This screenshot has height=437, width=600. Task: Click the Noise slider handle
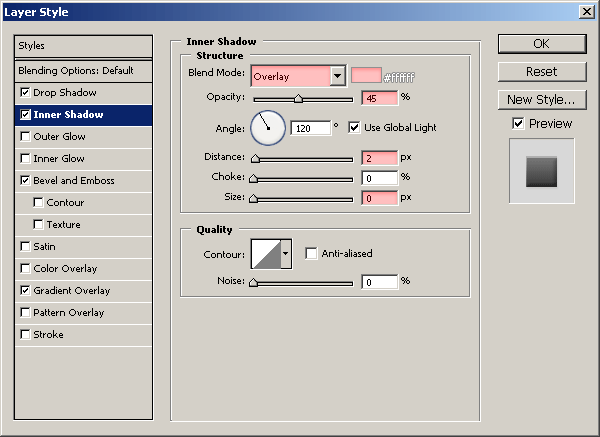point(253,283)
